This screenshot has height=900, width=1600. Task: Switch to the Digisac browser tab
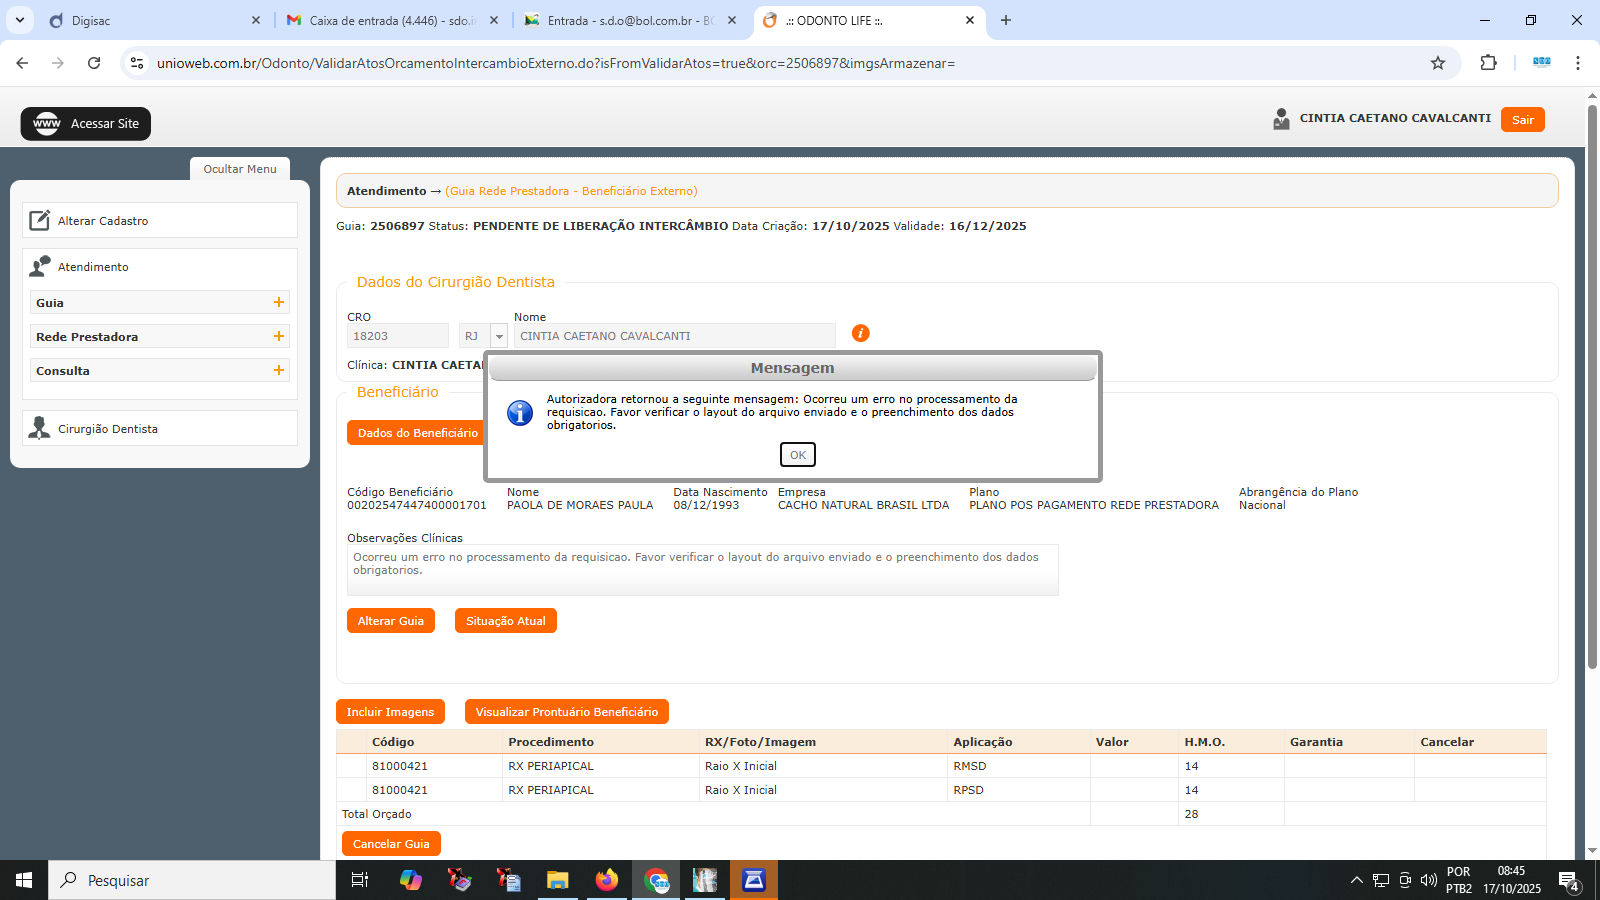(x=155, y=20)
